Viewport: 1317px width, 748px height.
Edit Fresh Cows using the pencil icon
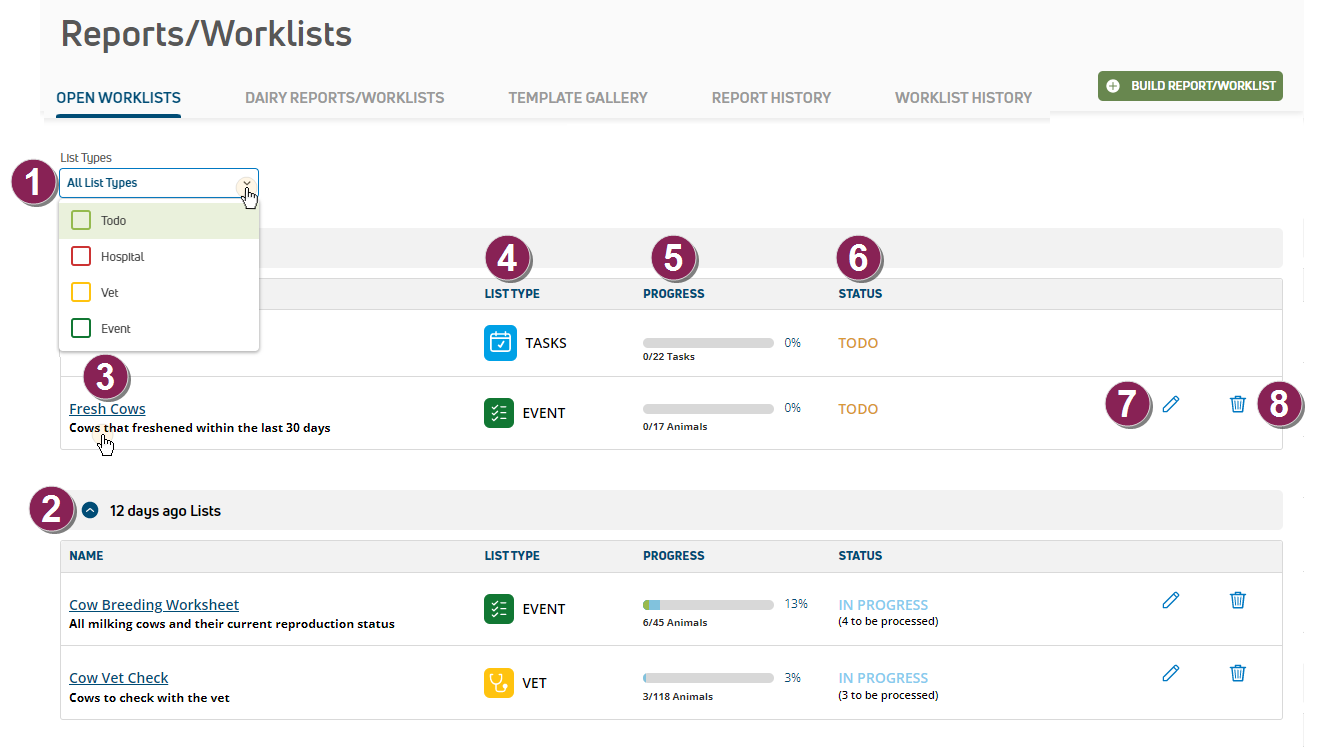pyautogui.click(x=1170, y=404)
